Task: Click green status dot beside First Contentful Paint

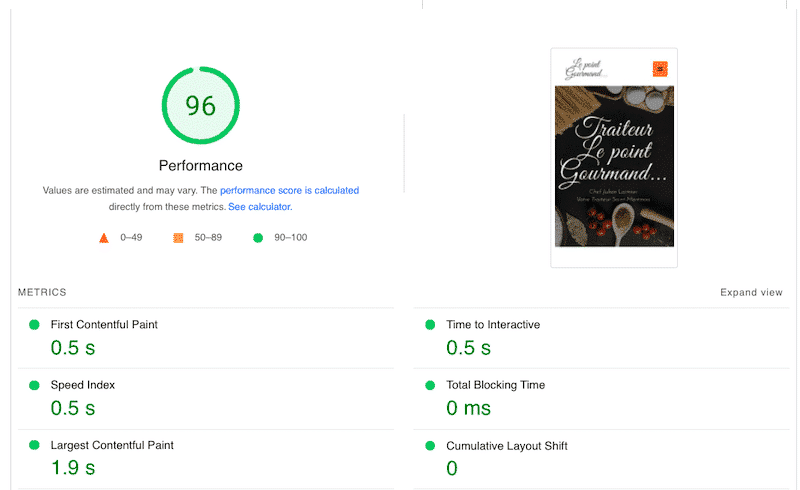Action: click(x=34, y=325)
